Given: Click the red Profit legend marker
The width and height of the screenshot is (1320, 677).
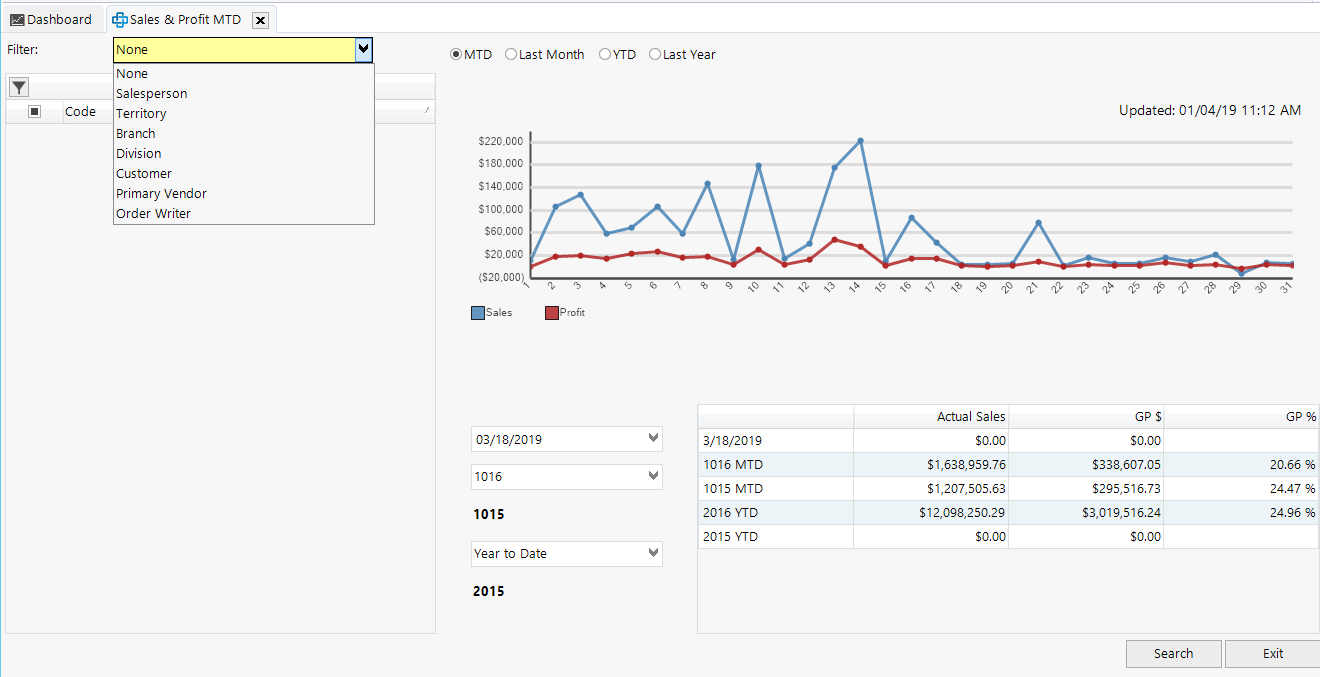Looking at the screenshot, I should [x=553, y=312].
